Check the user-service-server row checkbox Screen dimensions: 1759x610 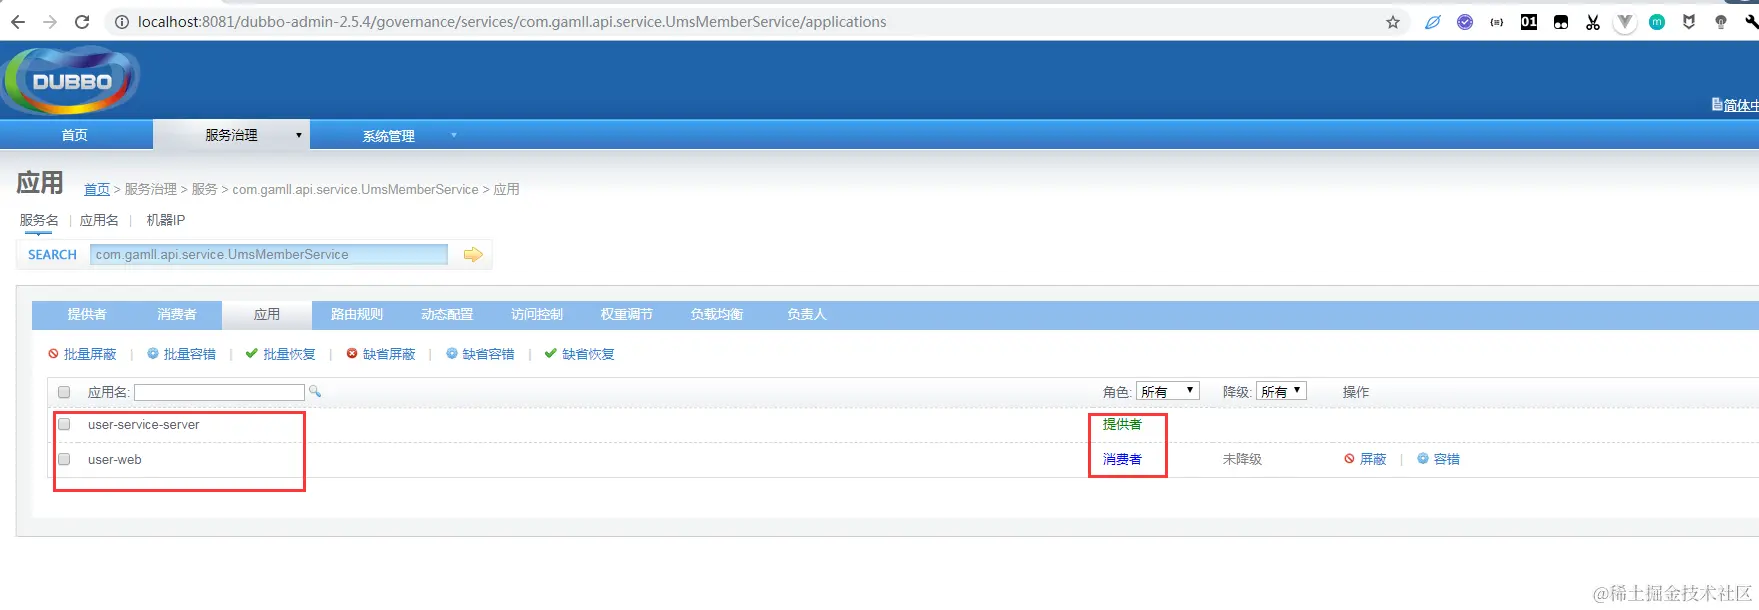64,425
